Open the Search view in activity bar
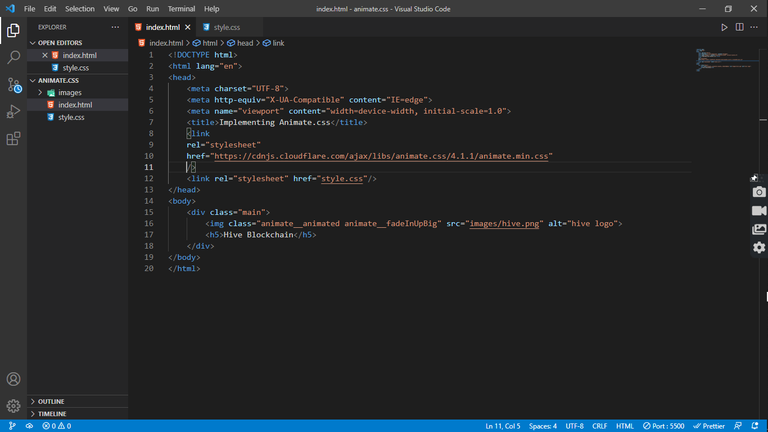Screen dimensions: 768x432 pos(13,57)
